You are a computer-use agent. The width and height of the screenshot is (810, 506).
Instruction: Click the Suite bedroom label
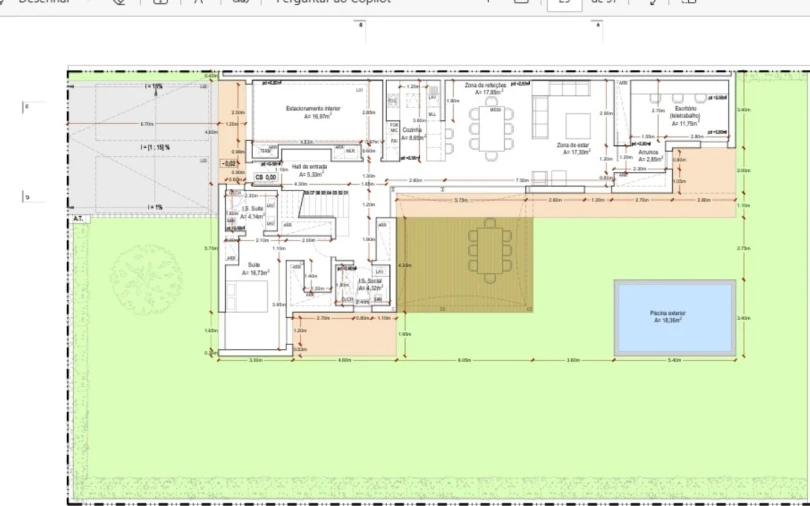pos(256,267)
